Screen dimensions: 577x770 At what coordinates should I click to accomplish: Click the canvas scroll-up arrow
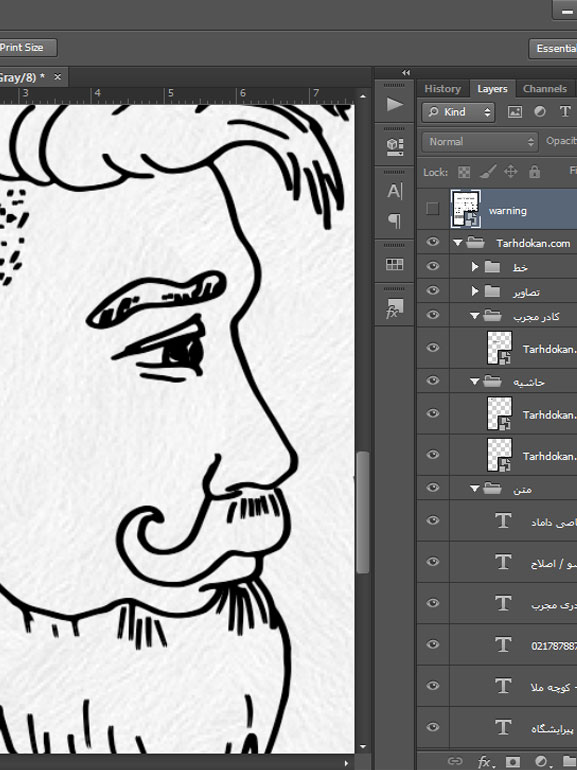(x=363, y=96)
